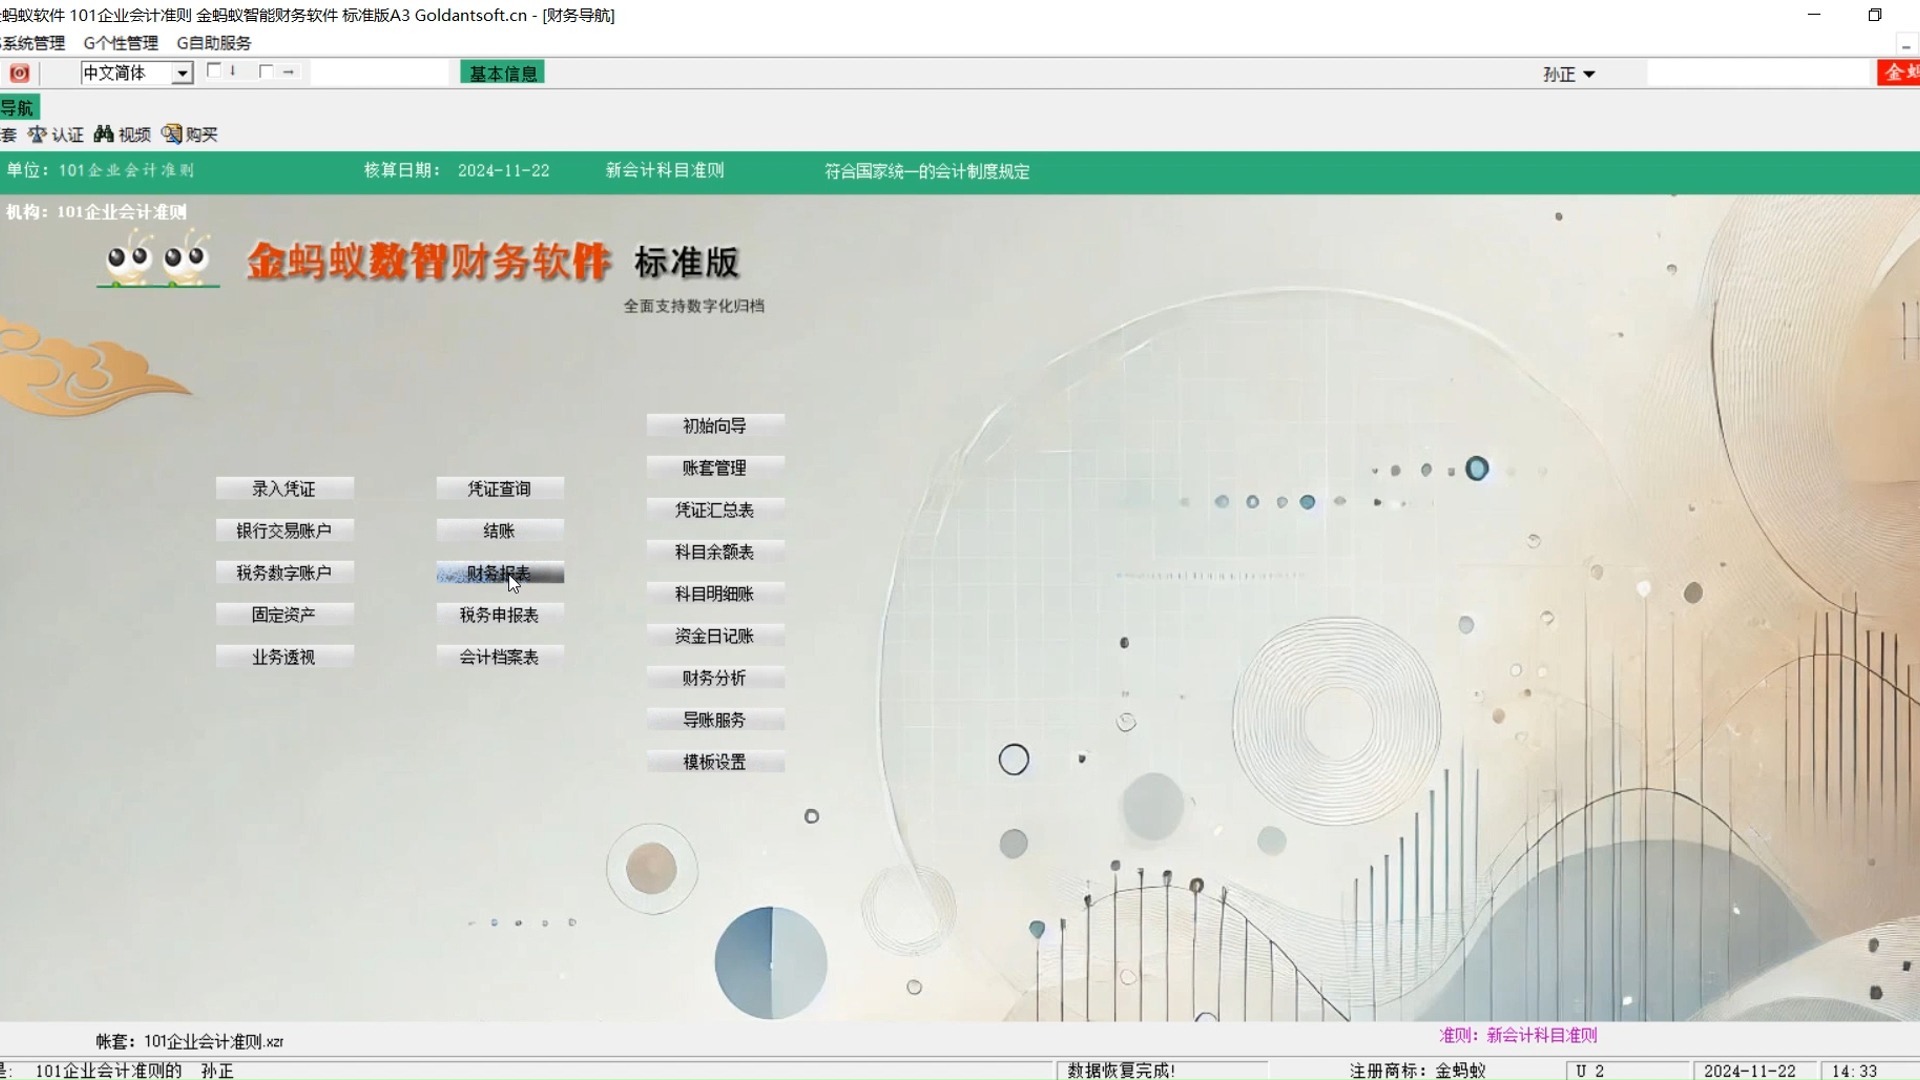
Task: Restore the application window
Action: [x=1875, y=15]
